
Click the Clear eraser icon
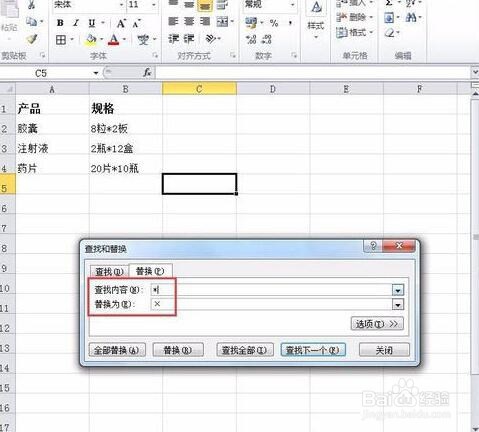[389, 33]
